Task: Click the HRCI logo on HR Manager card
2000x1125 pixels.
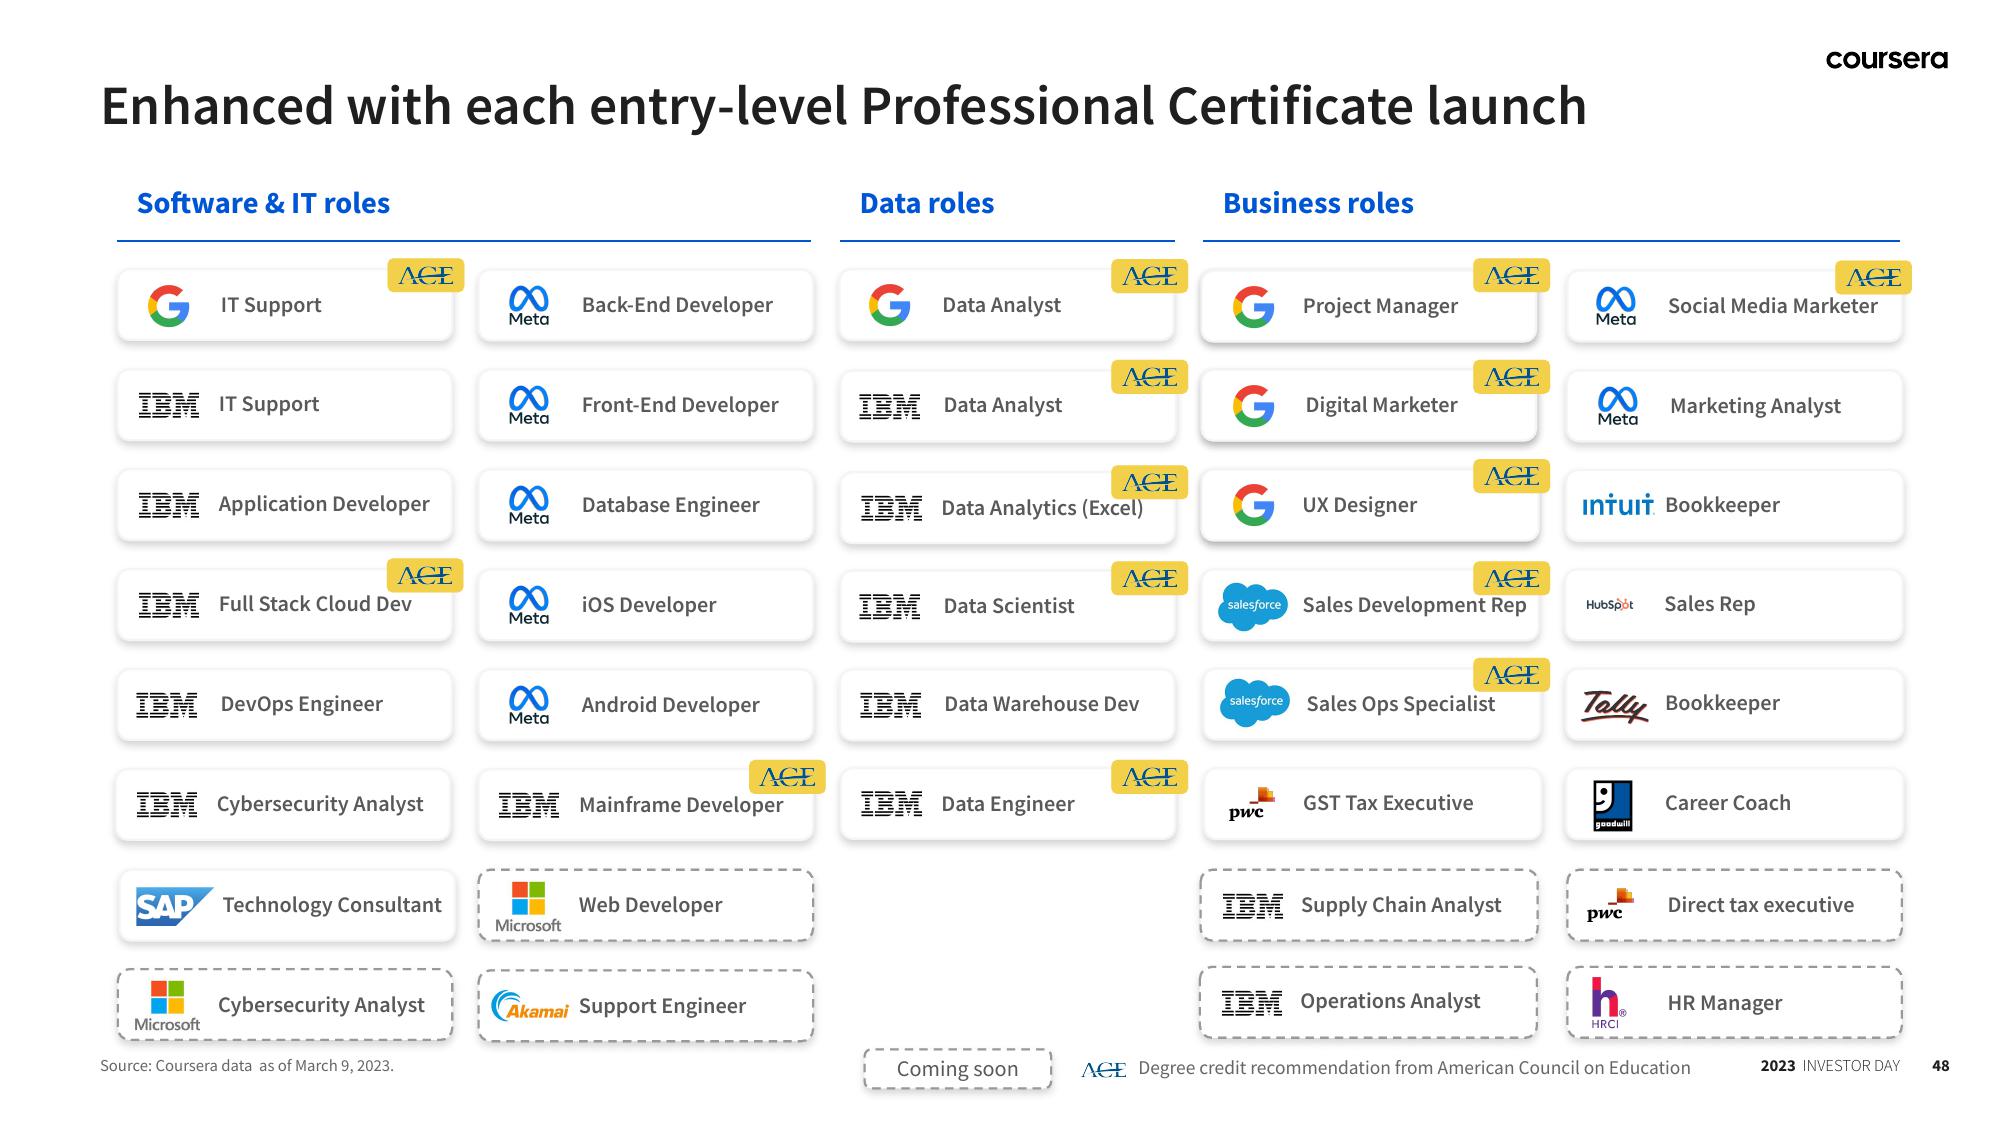Action: tap(1607, 1003)
